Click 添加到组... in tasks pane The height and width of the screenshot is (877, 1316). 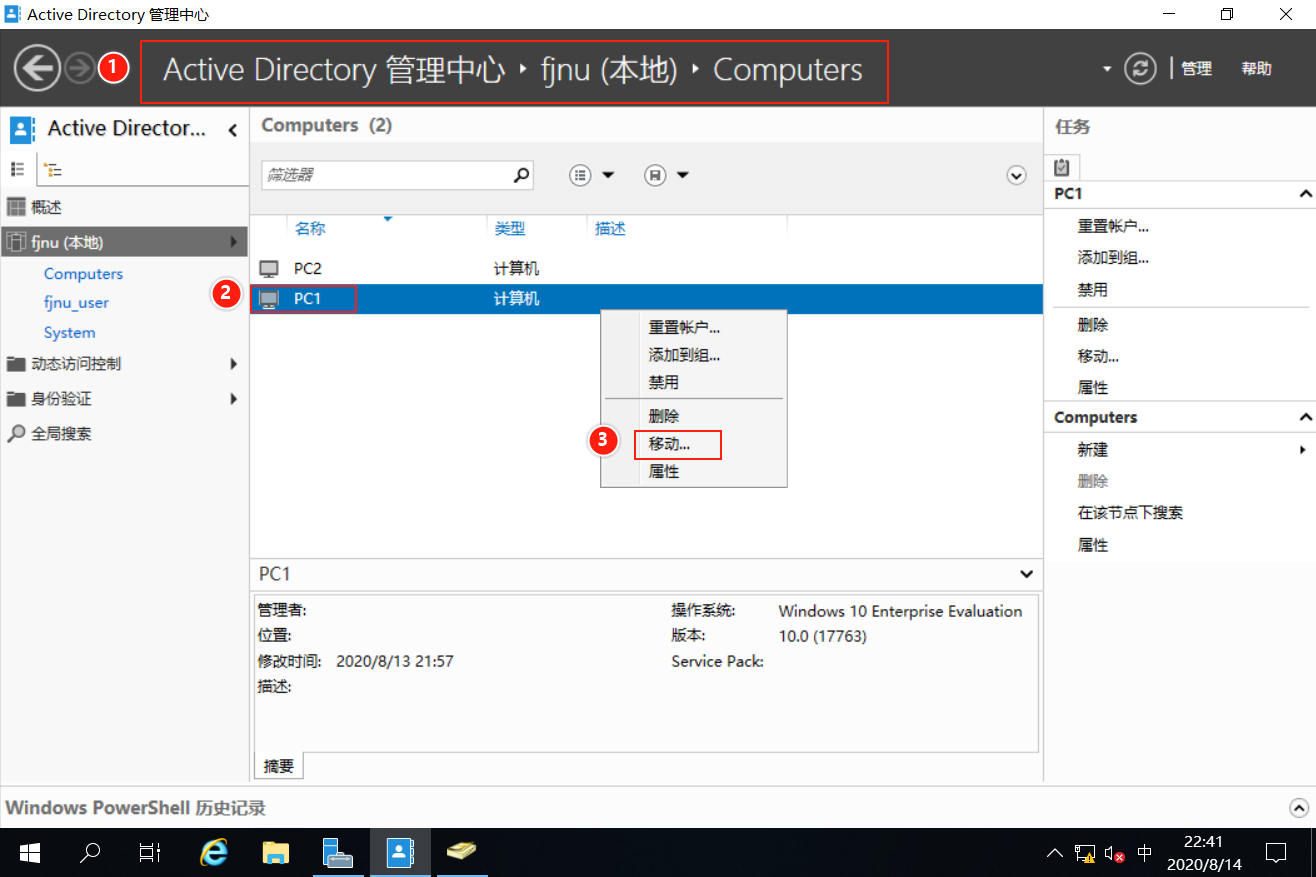coord(1113,258)
